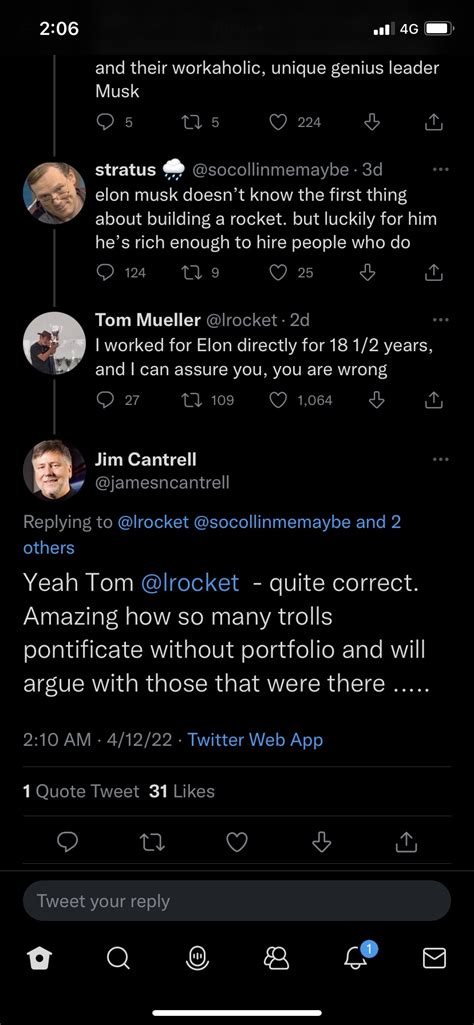
Task: View the 1 Quote Tweet
Action: (81, 791)
